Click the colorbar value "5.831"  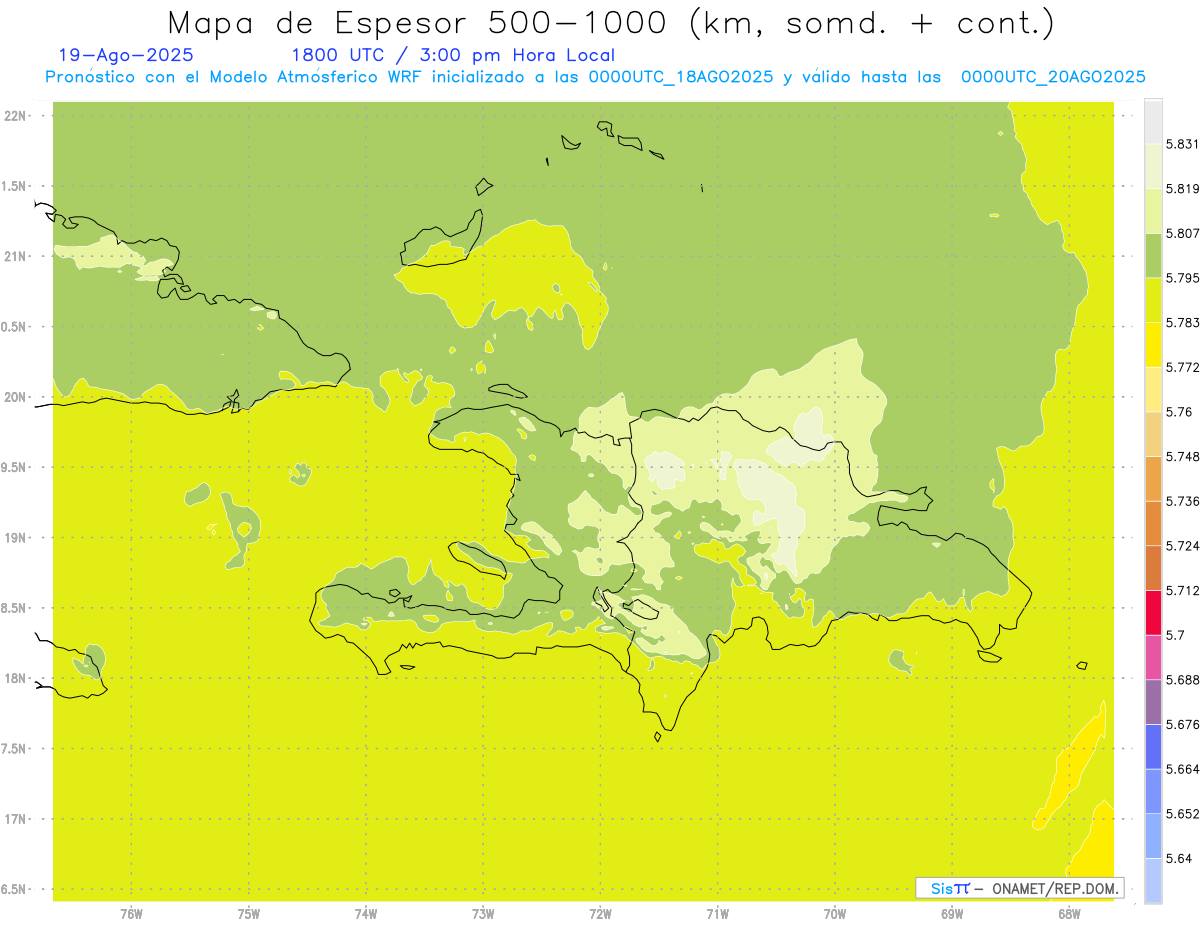tap(1182, 144)
